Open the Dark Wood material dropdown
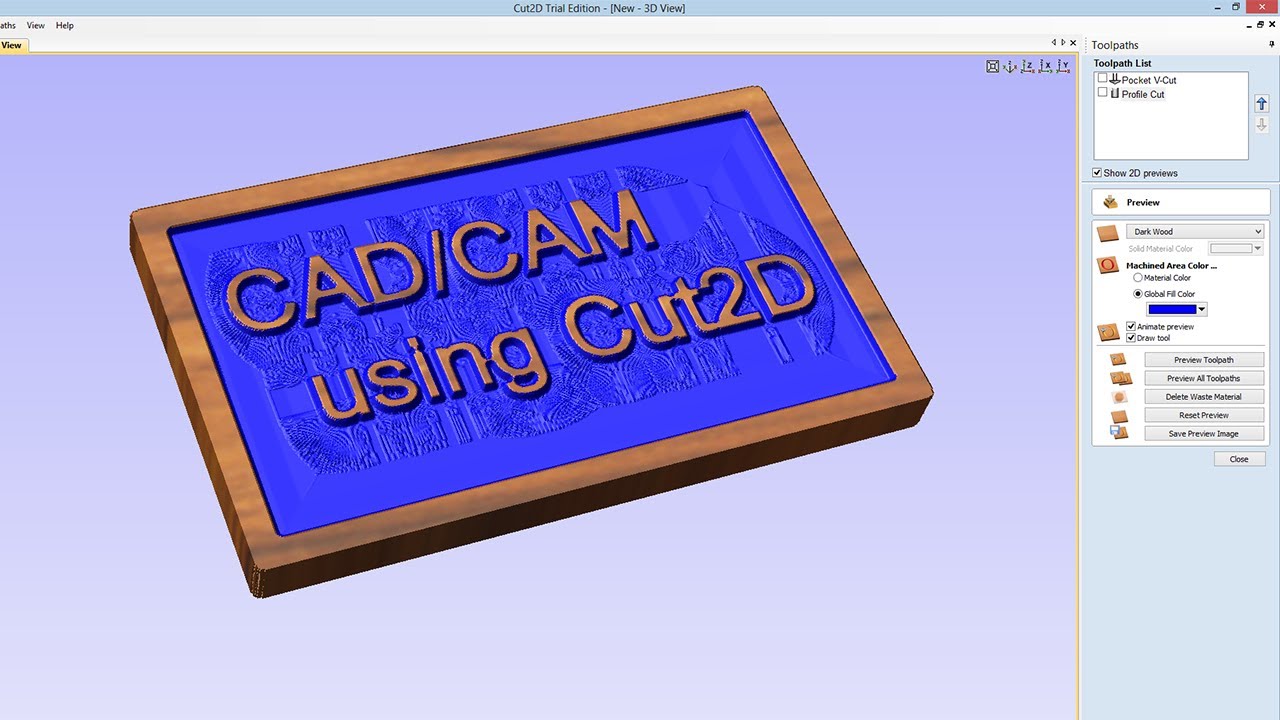This screenshot has height=720, width=1280. (x=1196, y=231)
